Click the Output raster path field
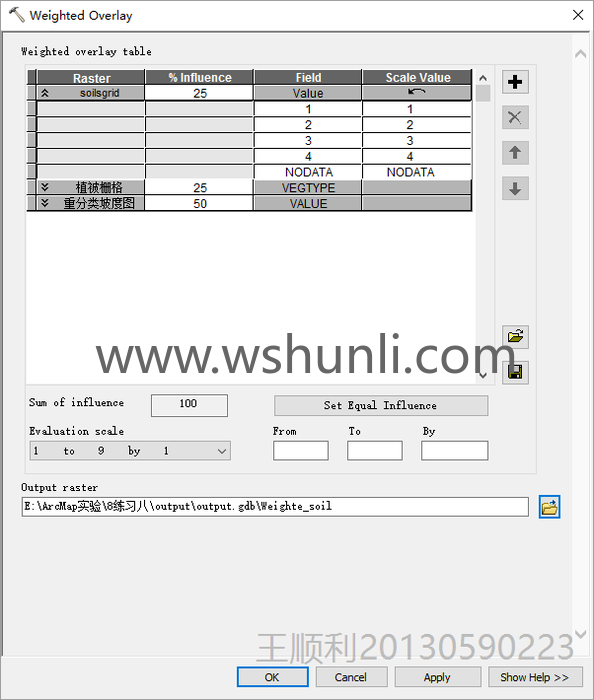This screenshot has width=594, height=700. click(275, 507)
